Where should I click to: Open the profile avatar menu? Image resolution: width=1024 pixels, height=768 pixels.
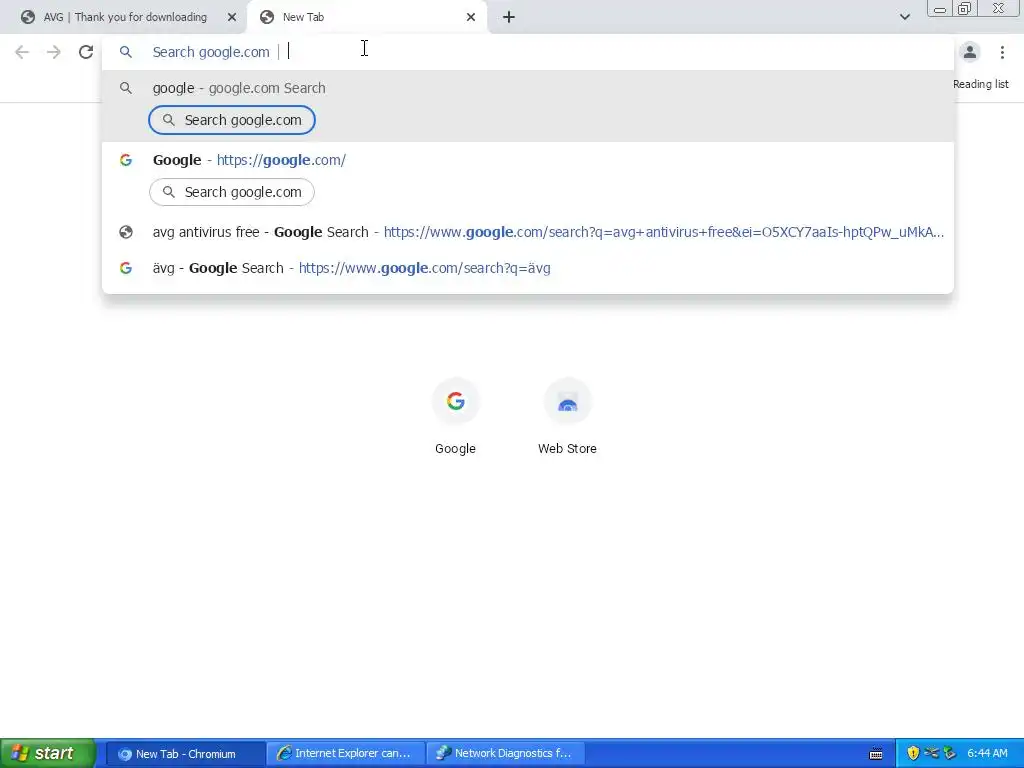[x=970, y=52]
